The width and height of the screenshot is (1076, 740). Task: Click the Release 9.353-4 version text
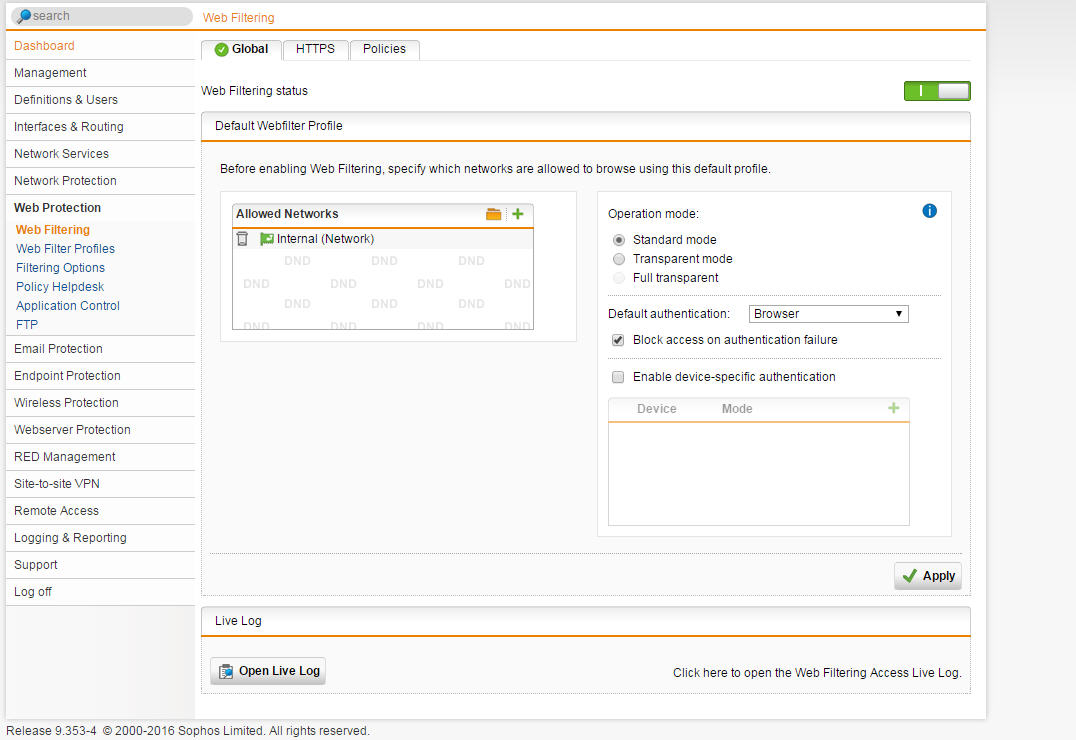[51, 731]
